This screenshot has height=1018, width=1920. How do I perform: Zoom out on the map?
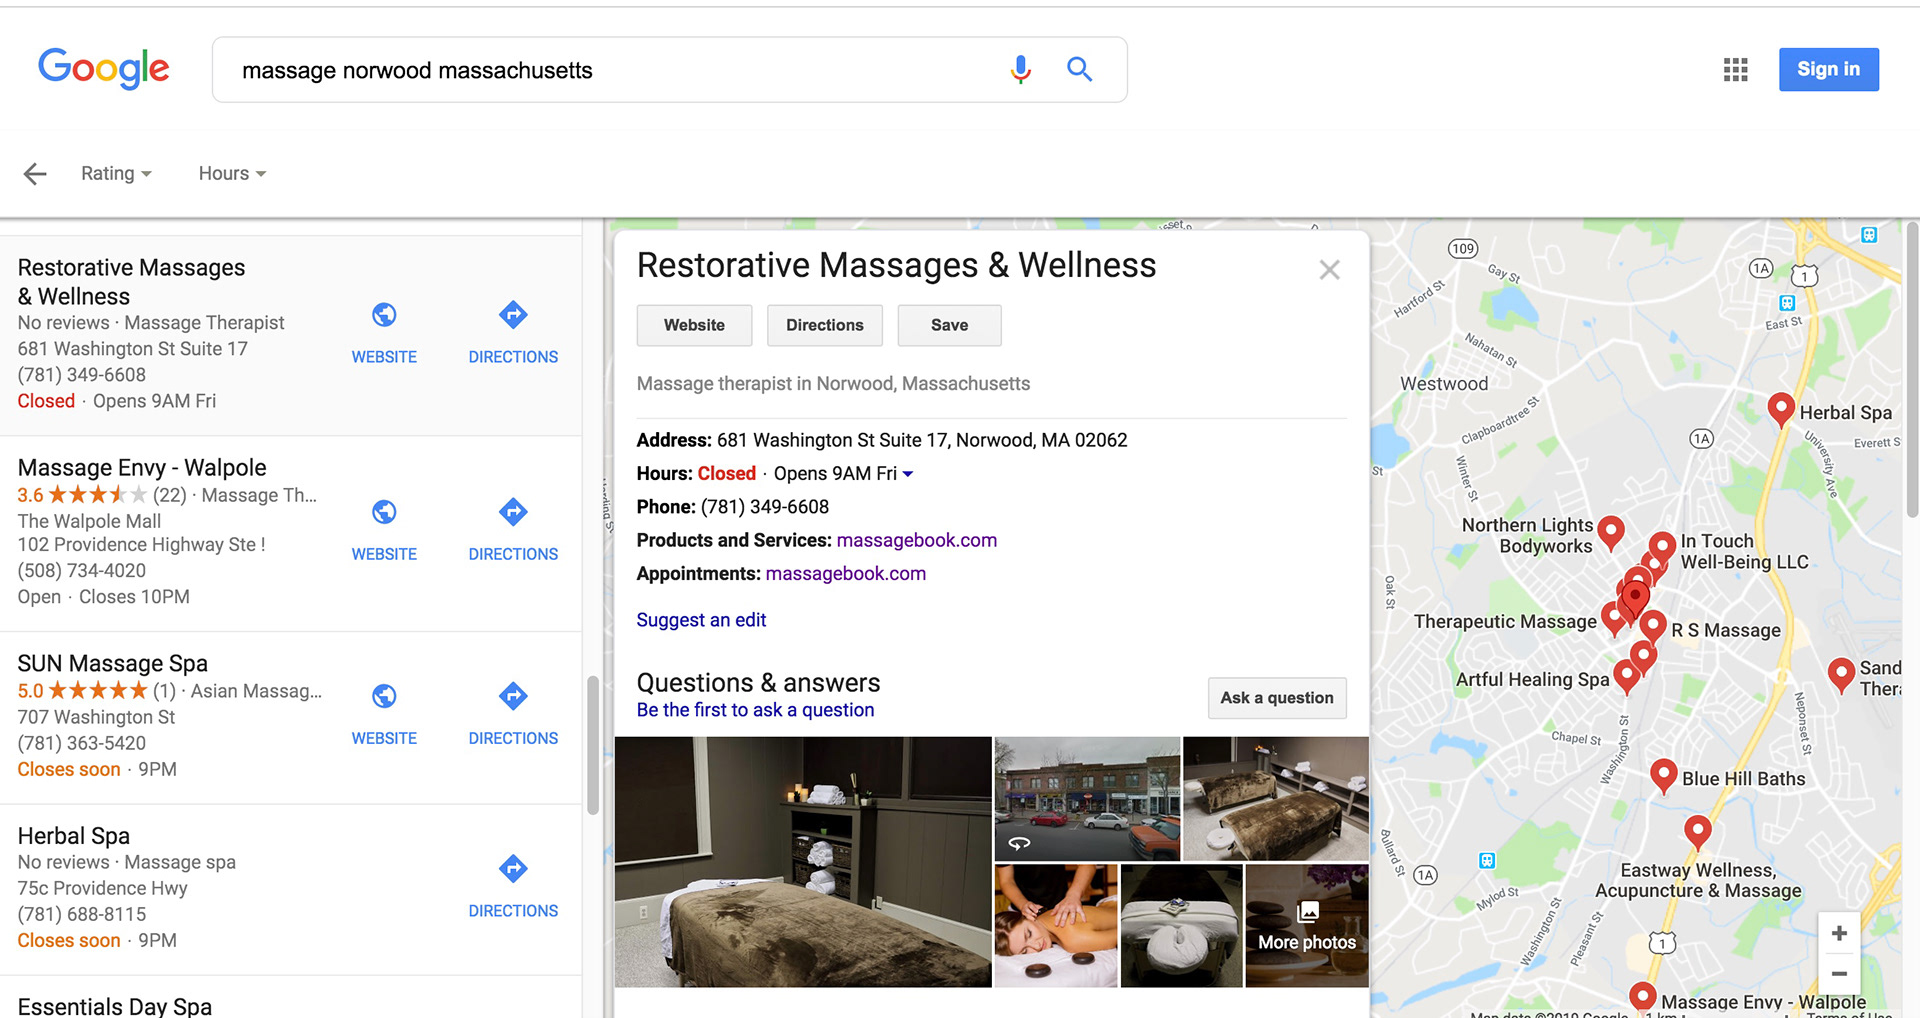tap(1839, 973)
